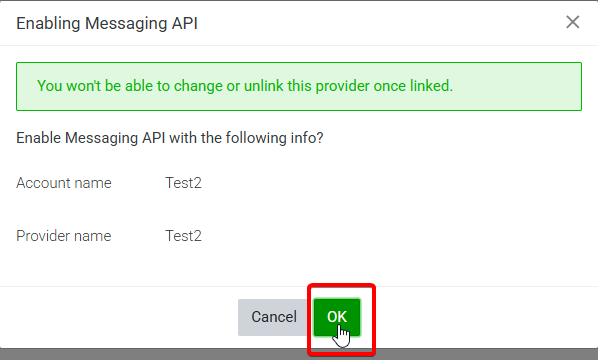598x360 pixels.
Task: Click the Test2 provider name value
Action: tap(183, 236)
